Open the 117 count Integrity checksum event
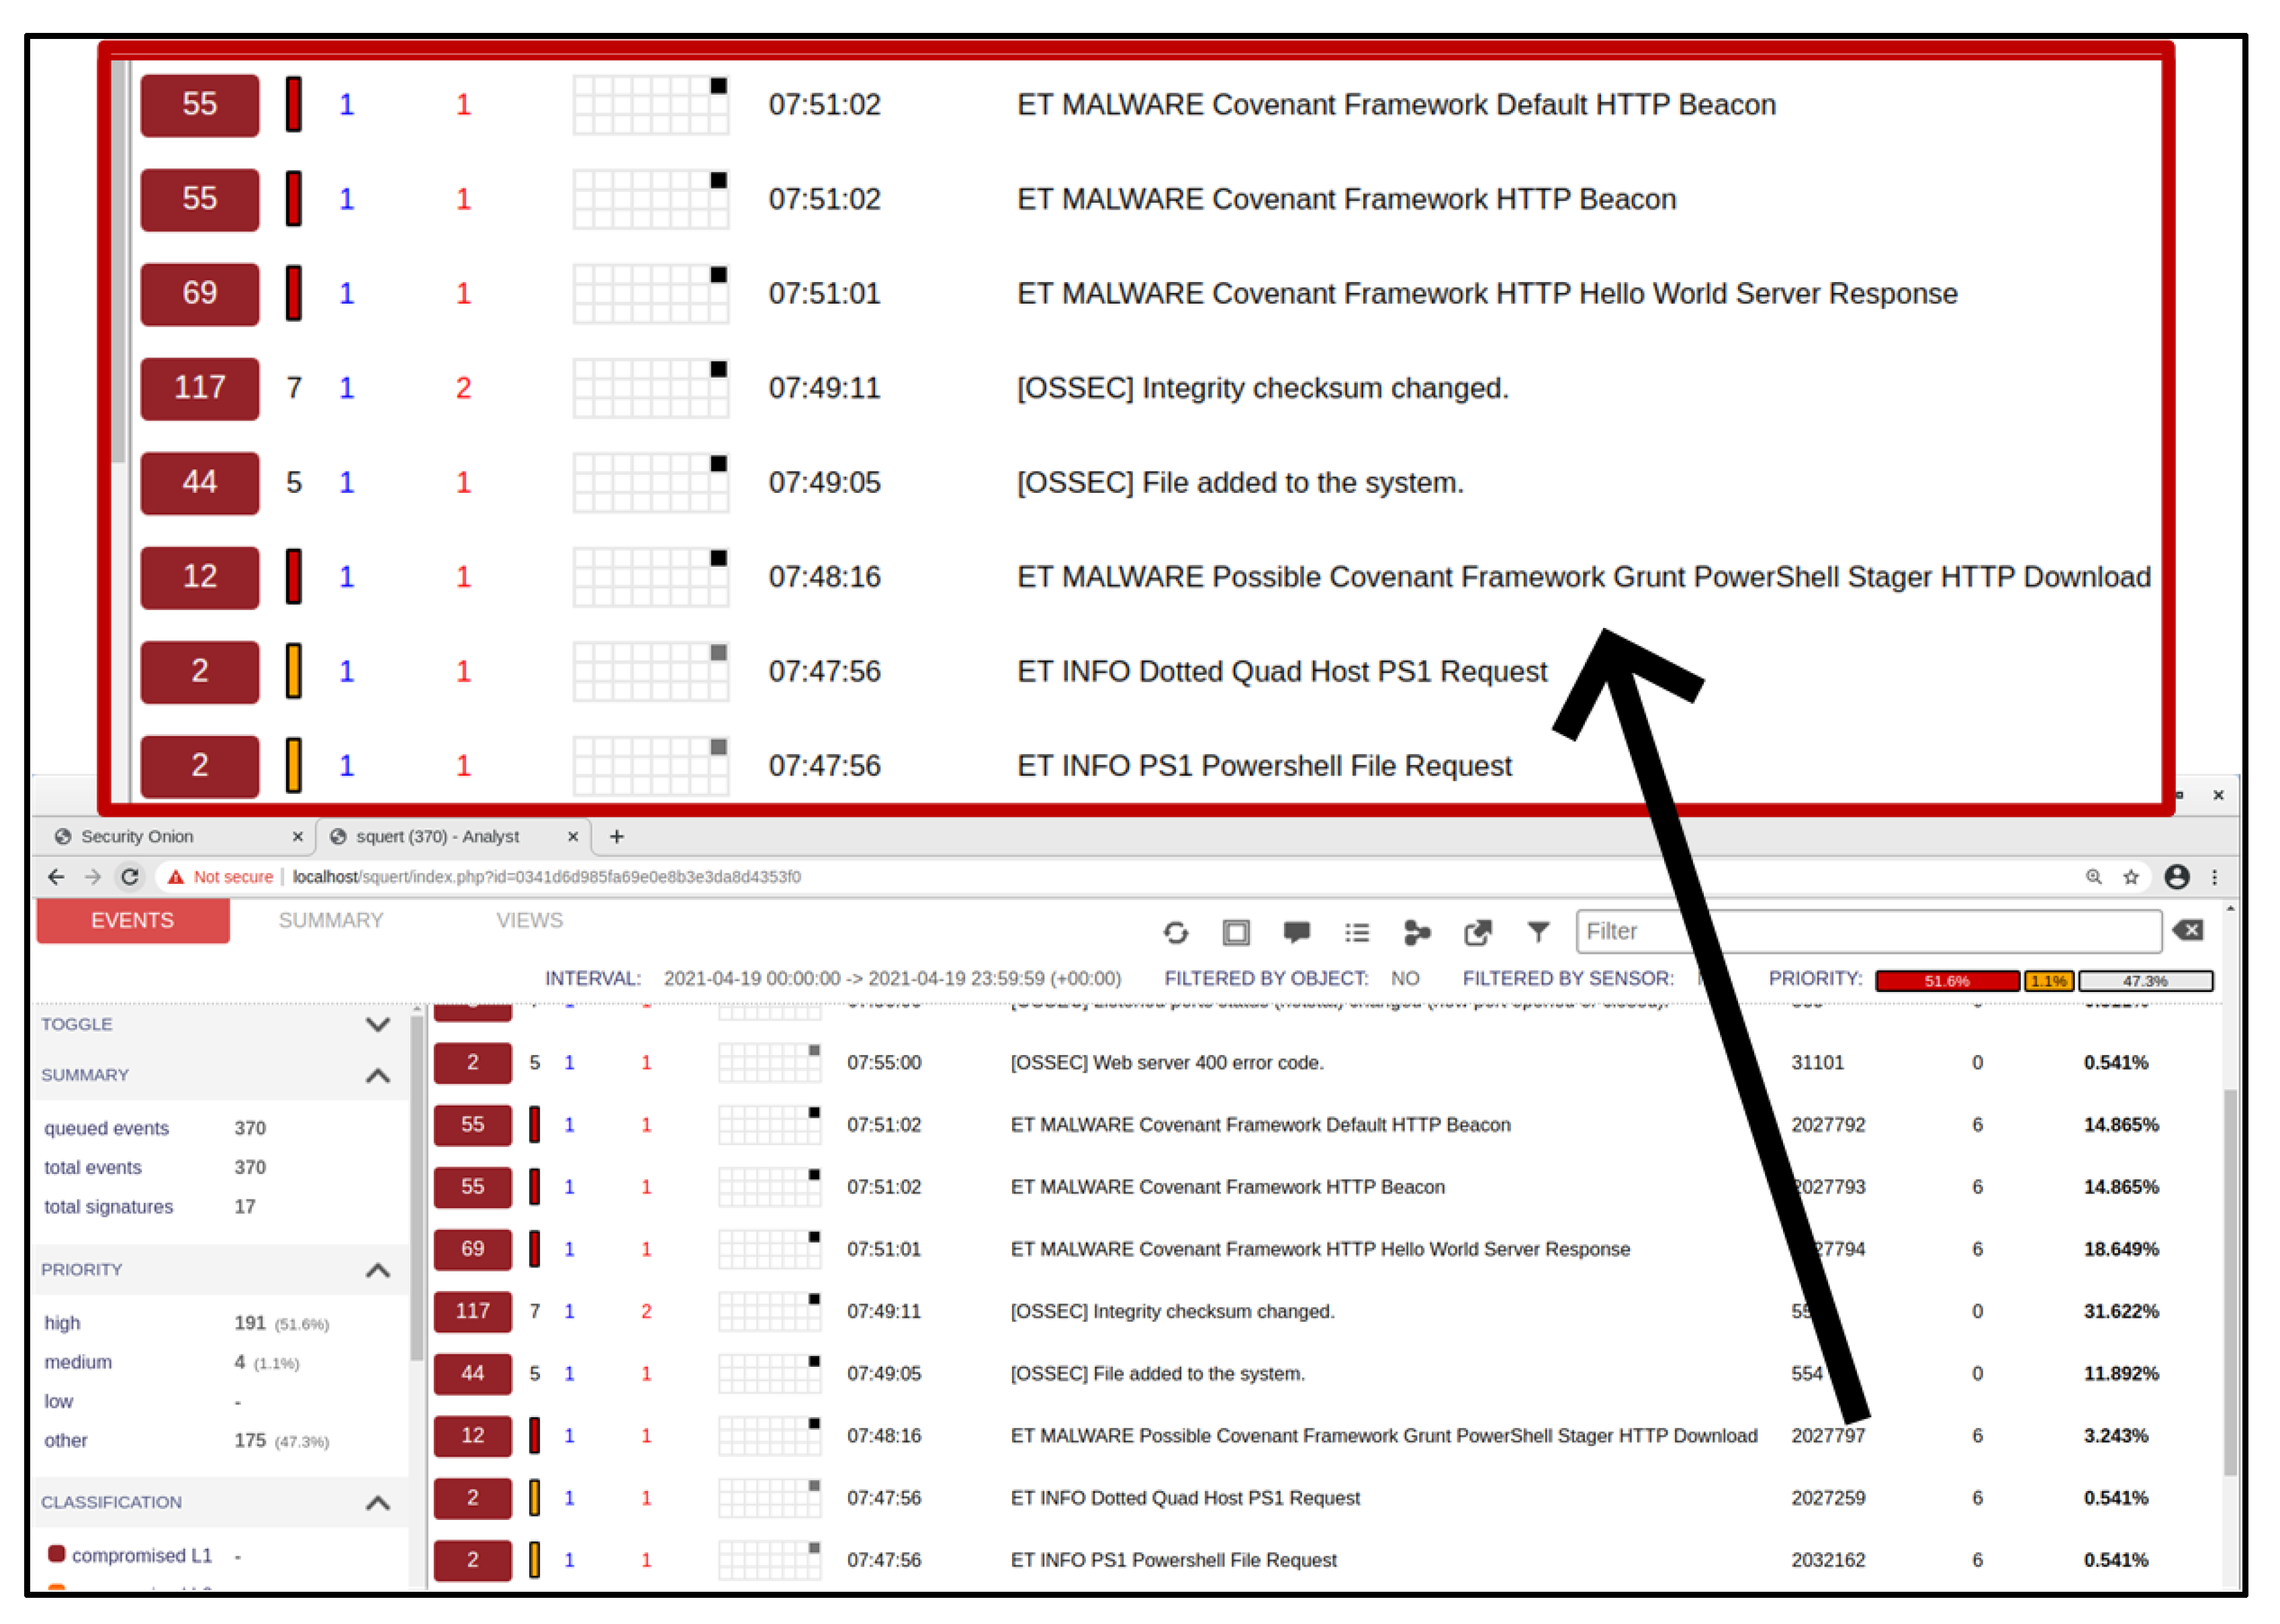The image size is (2280, 1624). point(472,1311)
